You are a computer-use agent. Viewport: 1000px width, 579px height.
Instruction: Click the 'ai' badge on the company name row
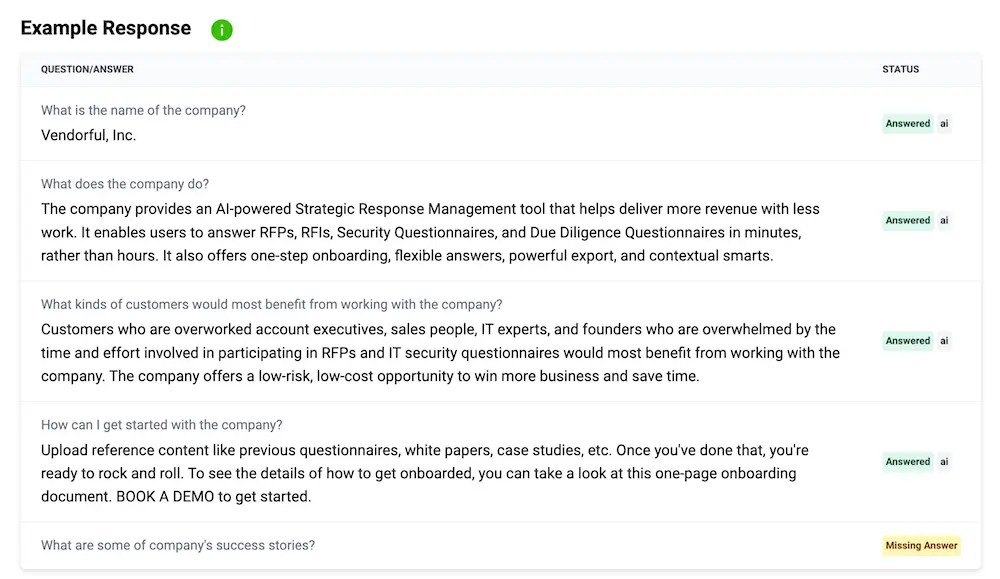coord(944,124)
